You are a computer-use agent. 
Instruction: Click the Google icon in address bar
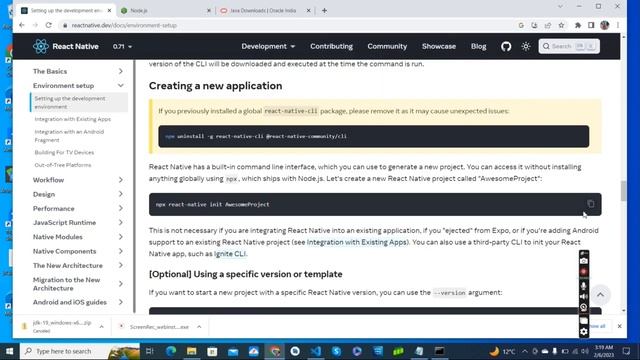pyautogui.click(x=521, y=25)
